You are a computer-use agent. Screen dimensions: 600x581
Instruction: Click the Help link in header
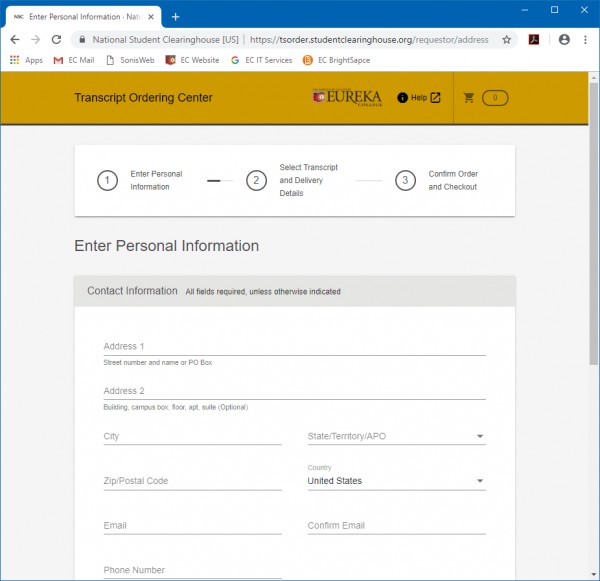coord(418,98)
